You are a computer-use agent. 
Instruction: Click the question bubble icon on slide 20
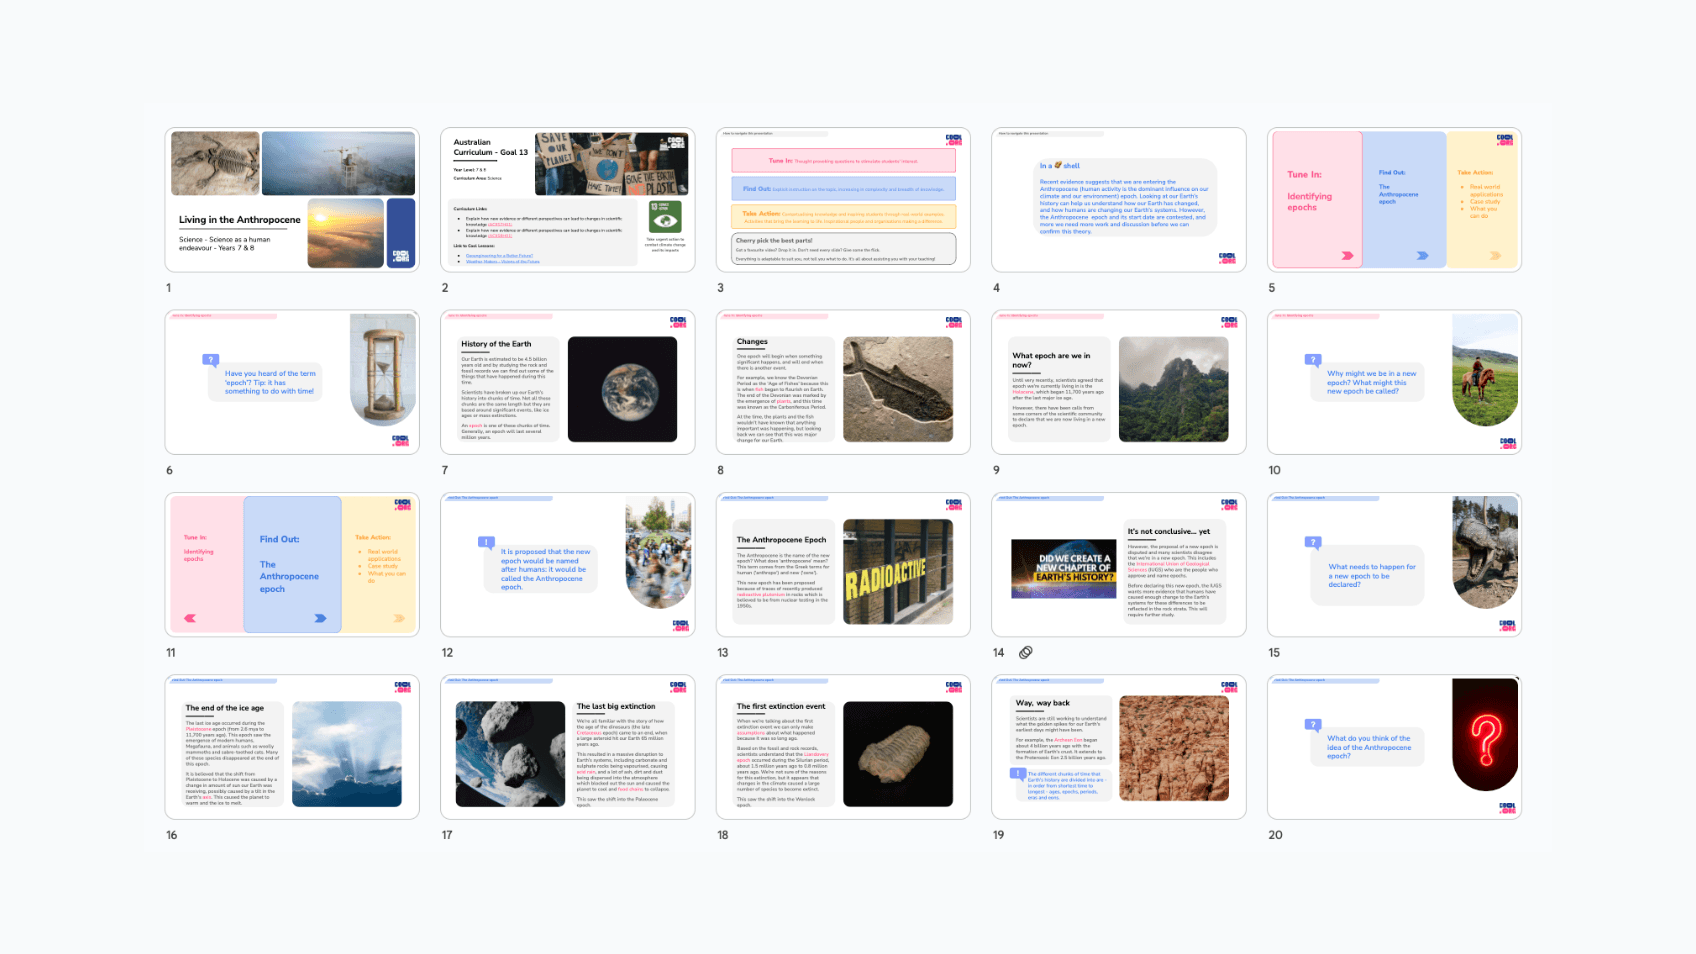pyautogui.click(x=1313, y=725)
